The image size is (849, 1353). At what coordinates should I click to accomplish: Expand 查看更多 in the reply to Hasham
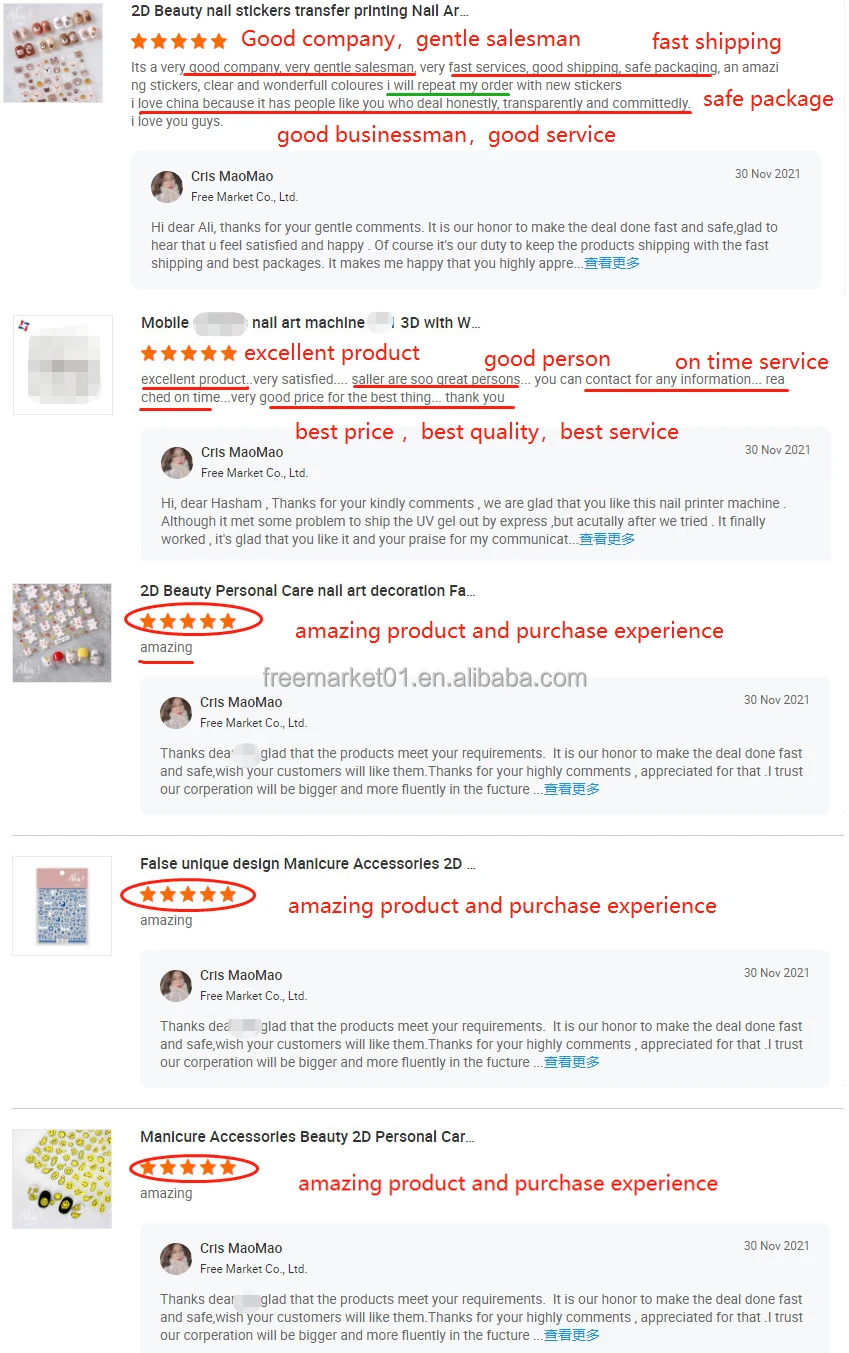[x=607, y=539]
